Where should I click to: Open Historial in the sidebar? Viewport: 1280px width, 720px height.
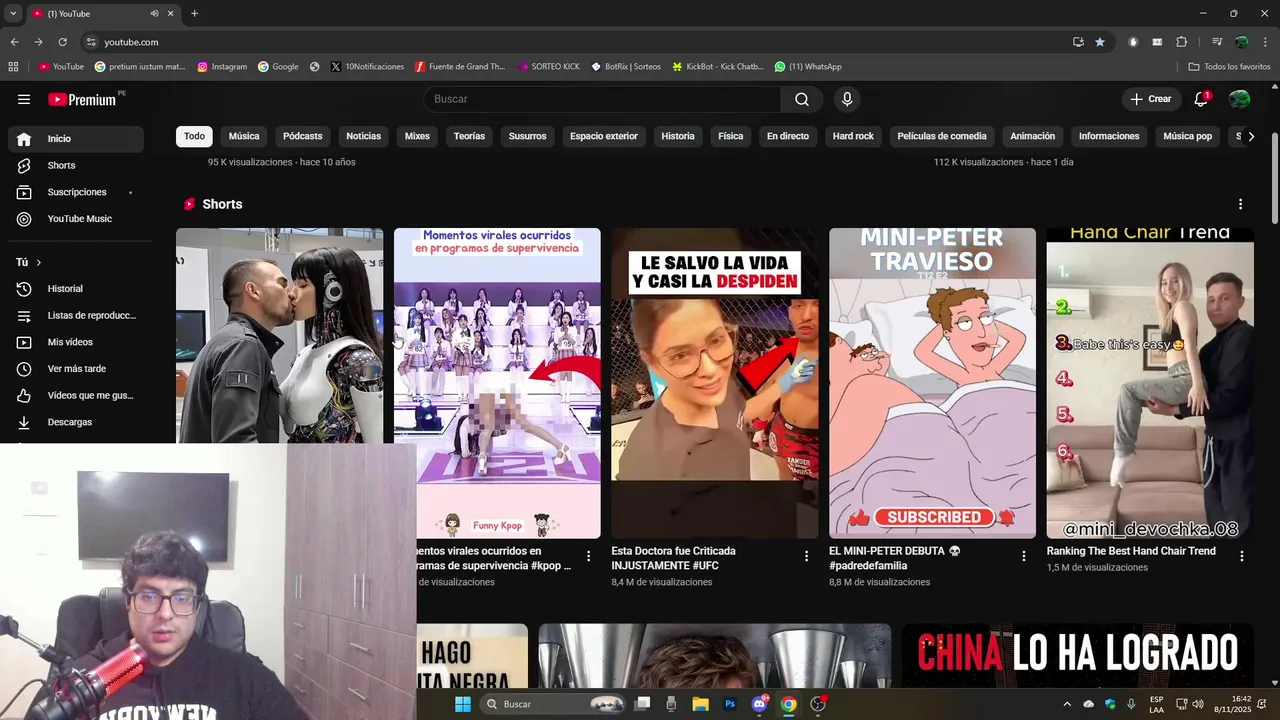click(x=76, y=289)
